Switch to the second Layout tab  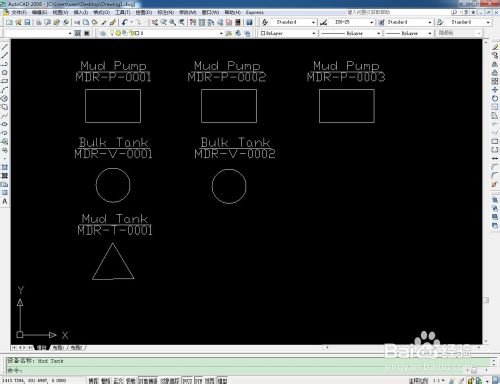point(76,348)
